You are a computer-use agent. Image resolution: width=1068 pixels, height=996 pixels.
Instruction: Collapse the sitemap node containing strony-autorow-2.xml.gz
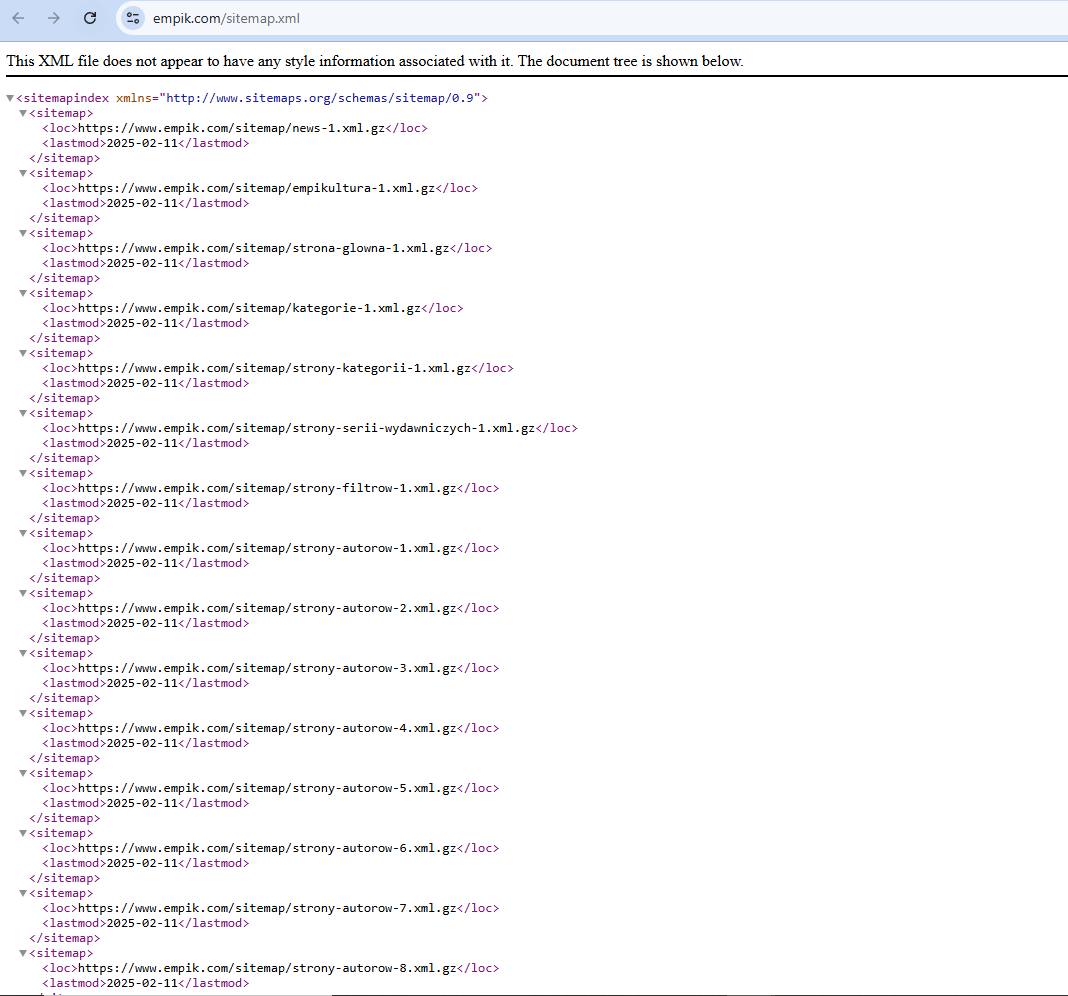23,593
